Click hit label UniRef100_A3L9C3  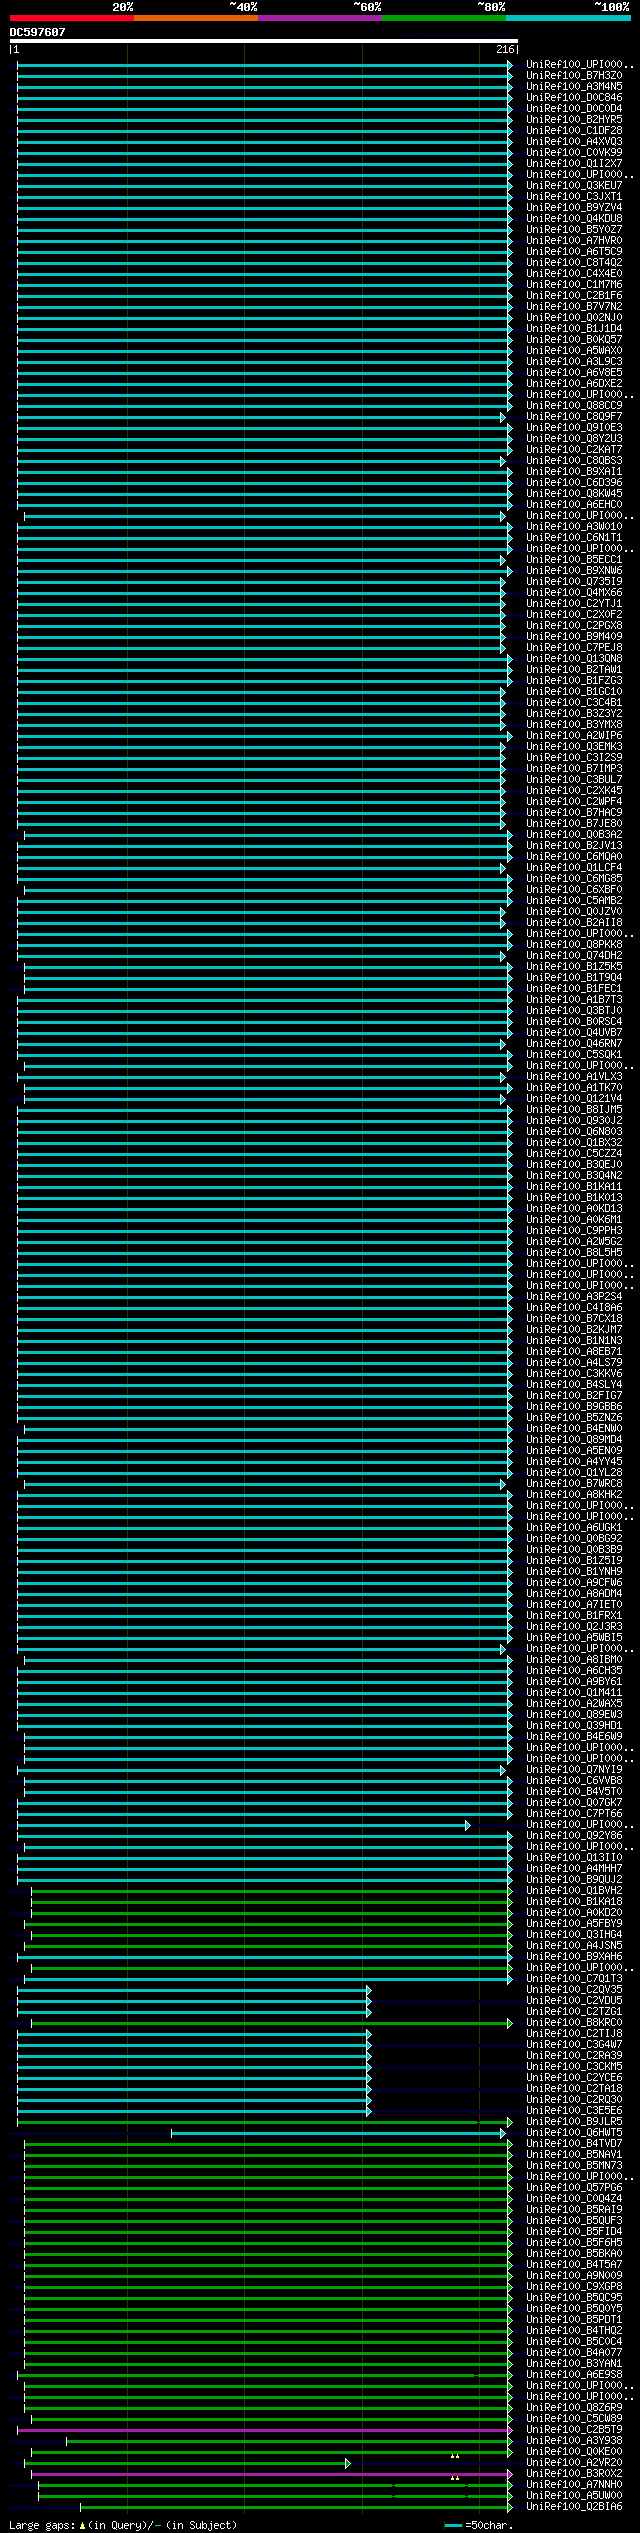pos(574,361)
